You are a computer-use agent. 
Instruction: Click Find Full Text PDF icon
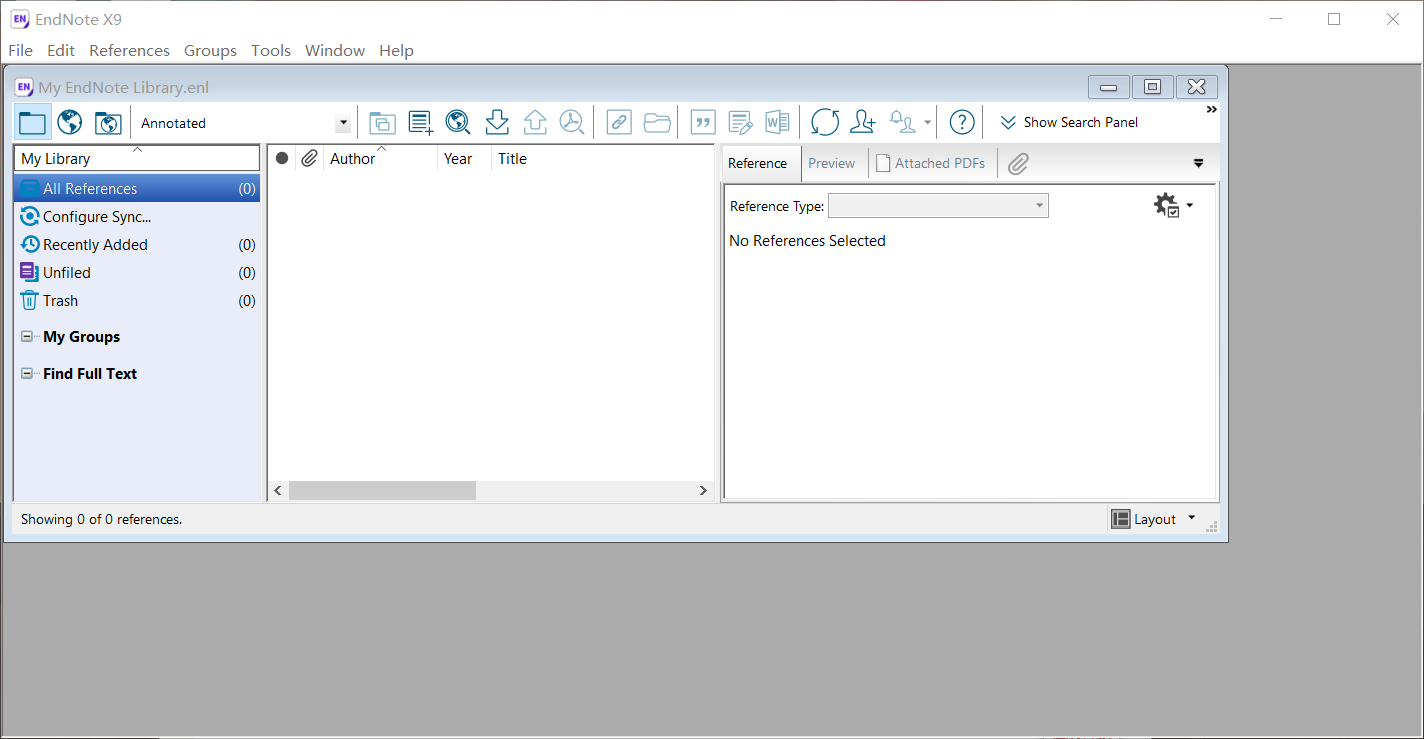(x=572, y=122)
